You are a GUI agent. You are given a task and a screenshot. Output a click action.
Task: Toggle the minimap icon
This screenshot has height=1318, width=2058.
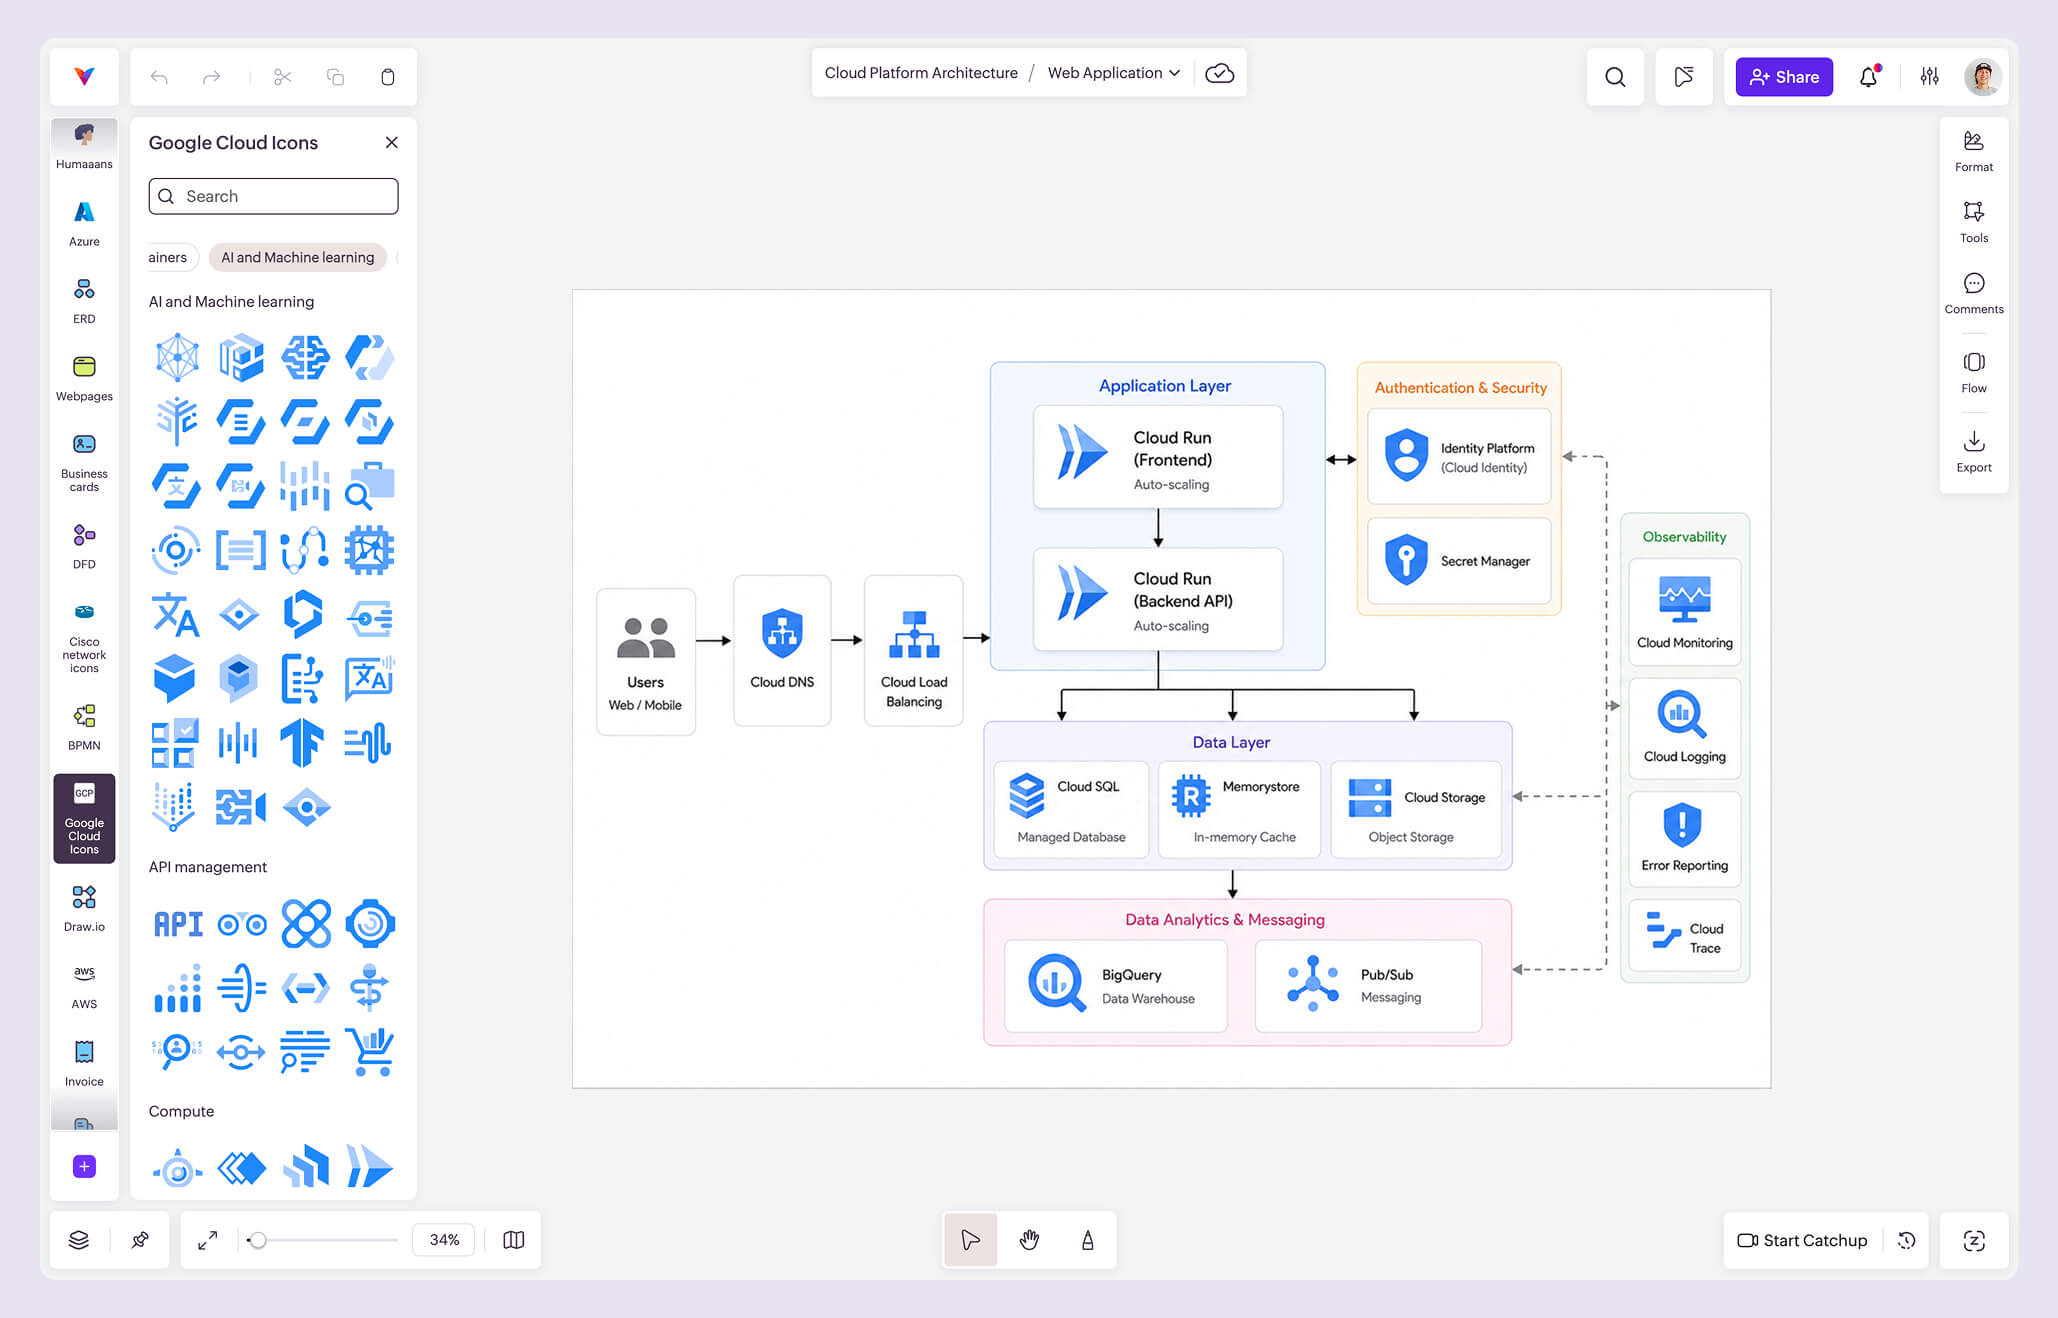coord(514,1240)
